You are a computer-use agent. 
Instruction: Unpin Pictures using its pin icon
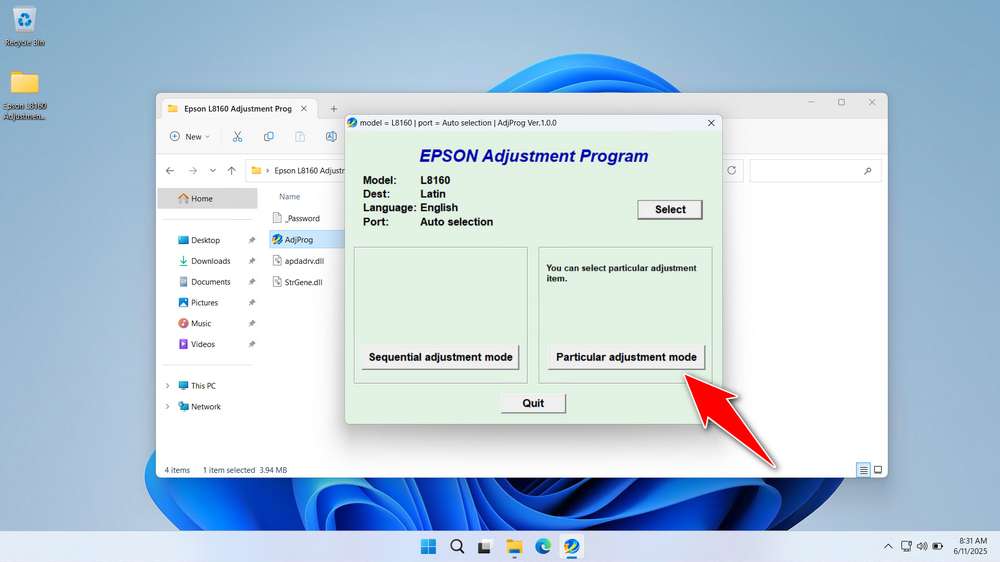252,302
